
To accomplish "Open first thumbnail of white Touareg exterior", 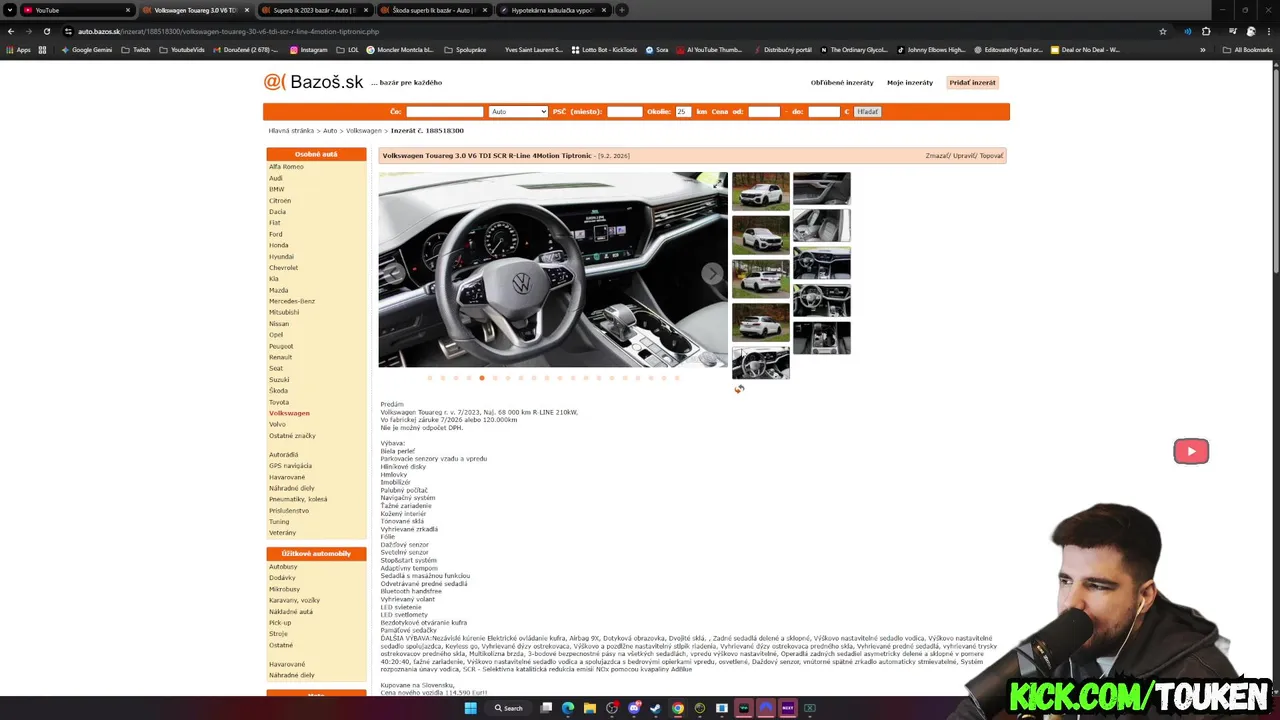I will point(761,191).
